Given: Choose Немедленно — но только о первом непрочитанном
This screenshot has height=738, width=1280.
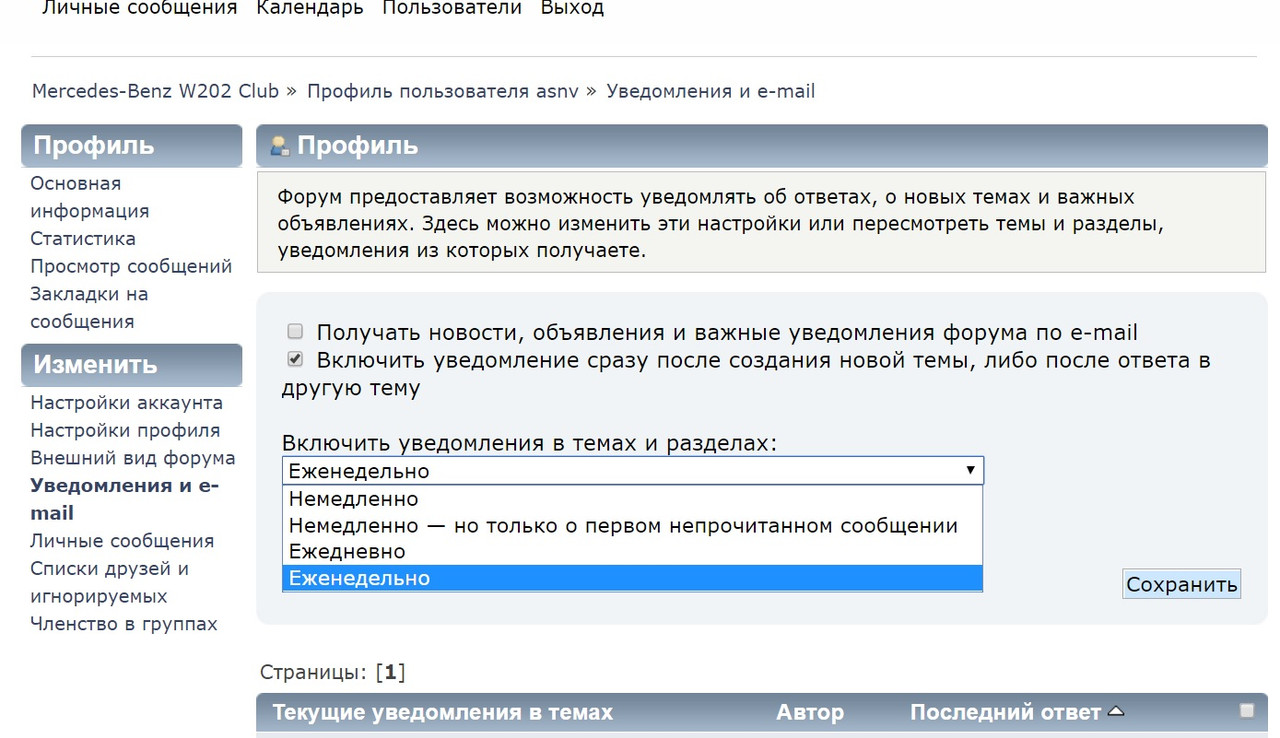Looking at the screenshot, I should [633, 525].
